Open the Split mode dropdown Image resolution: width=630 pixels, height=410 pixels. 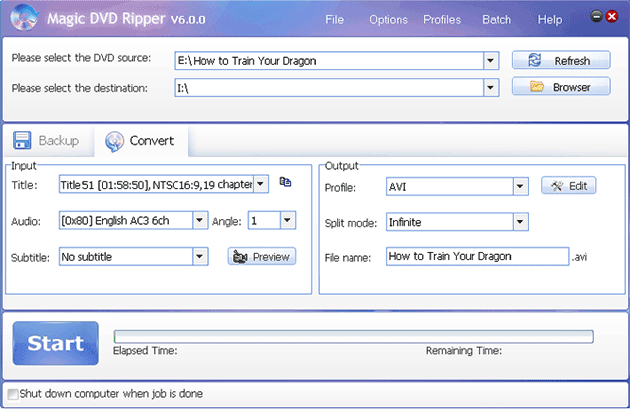pos(520,221)
